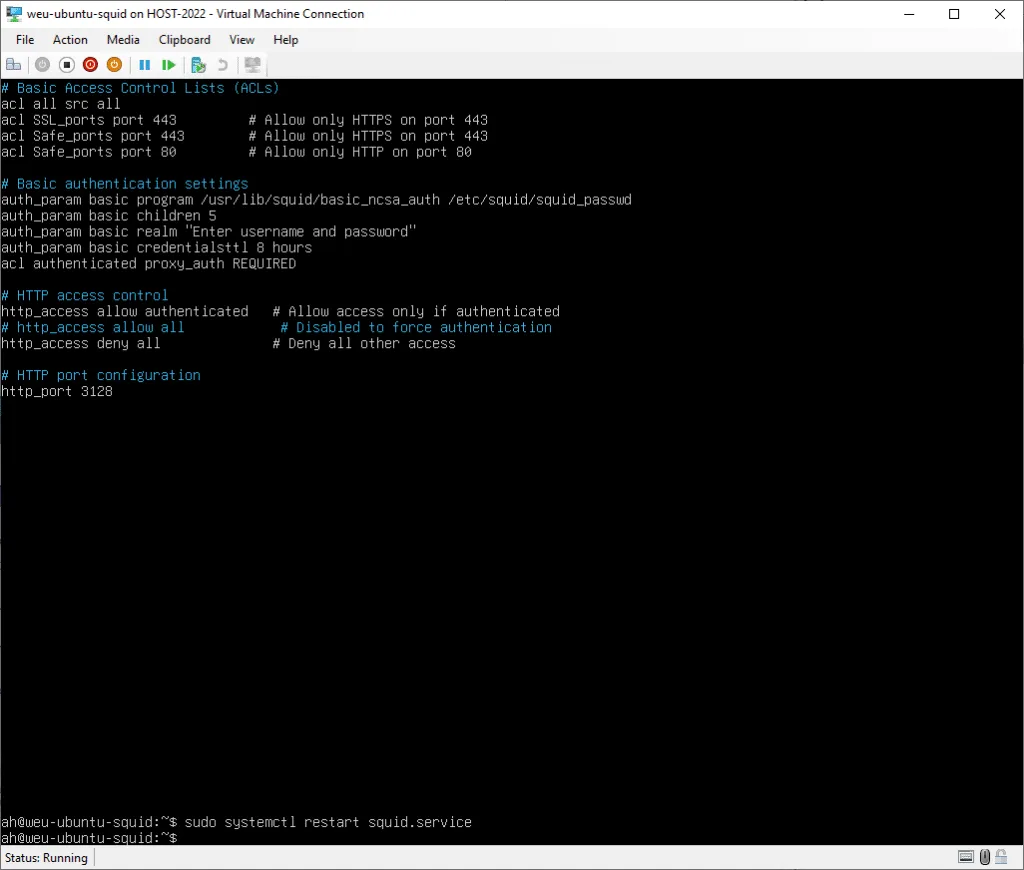Pause the virtual machine
The image size is (1024, 870).
[145, 65]
